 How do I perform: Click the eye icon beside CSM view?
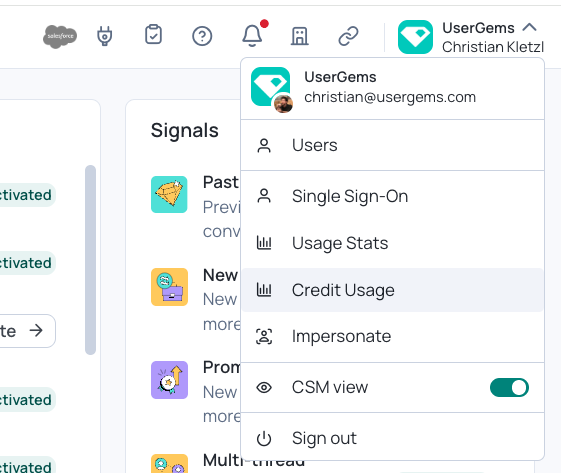[x=264, y=387]
